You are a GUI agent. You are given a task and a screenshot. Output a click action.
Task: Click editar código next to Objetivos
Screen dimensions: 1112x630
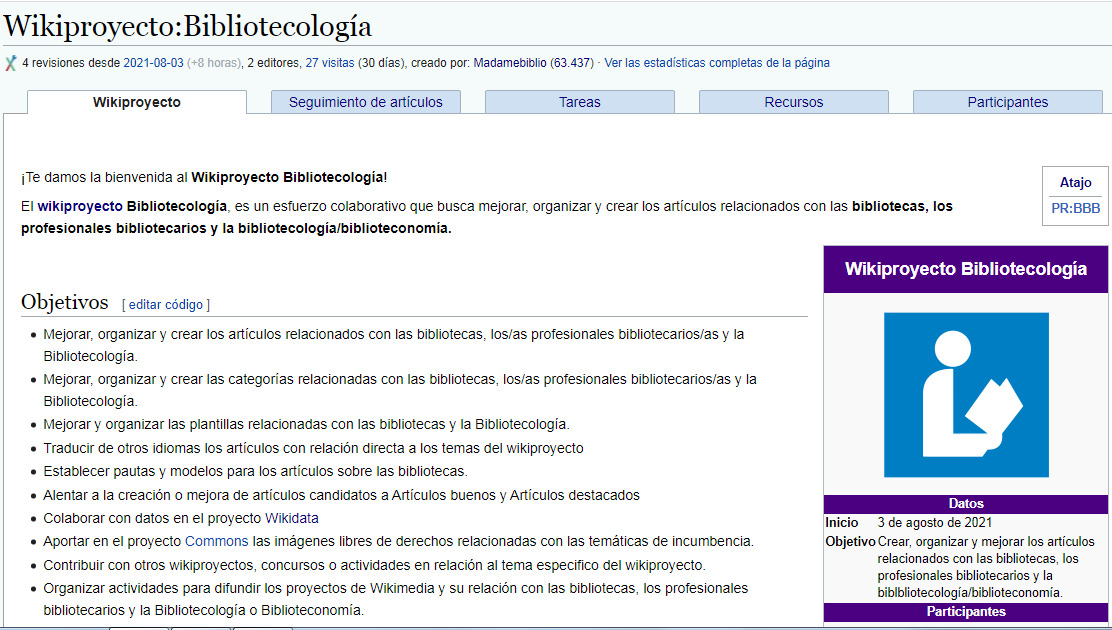[166, 304]
